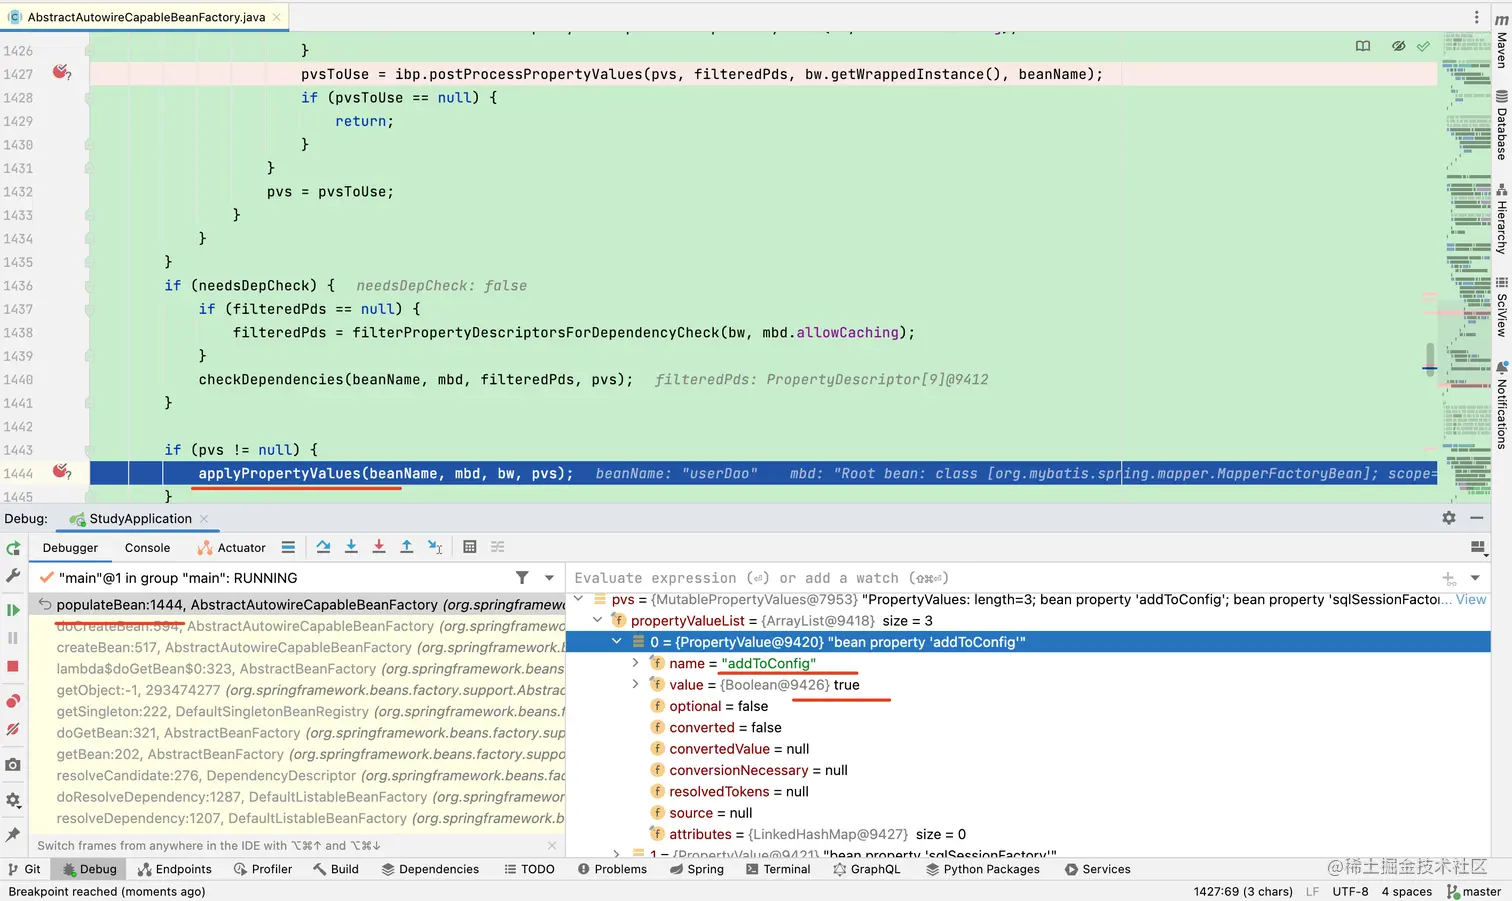Image resolution: width=1512 pixels, height=901 pixels.
Task: Open the wrench run-configuration icon
Action: coord(13,576)
